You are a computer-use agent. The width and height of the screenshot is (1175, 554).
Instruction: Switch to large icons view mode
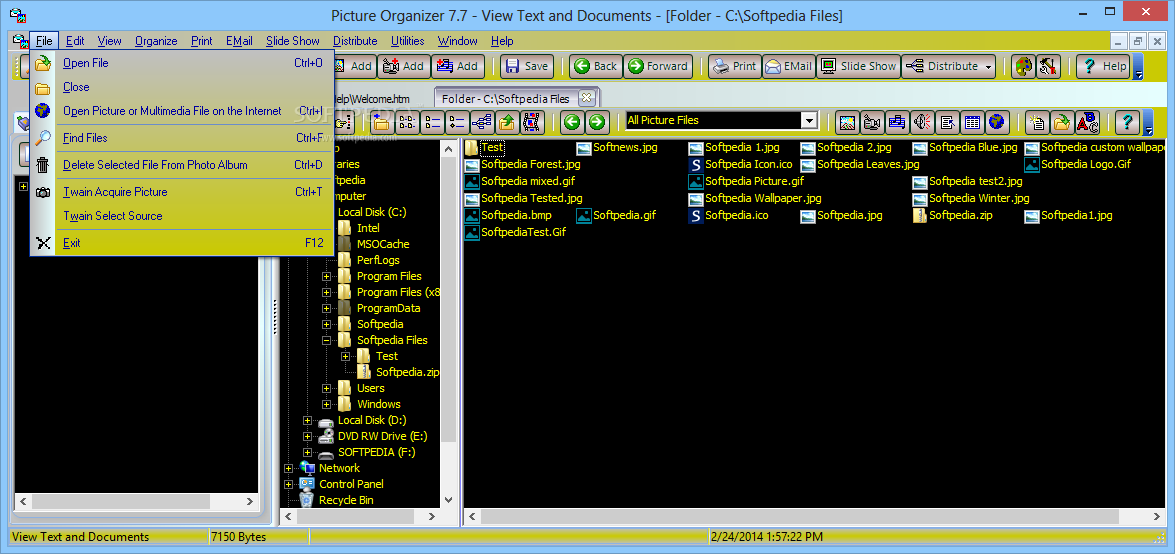pos(407,121)
